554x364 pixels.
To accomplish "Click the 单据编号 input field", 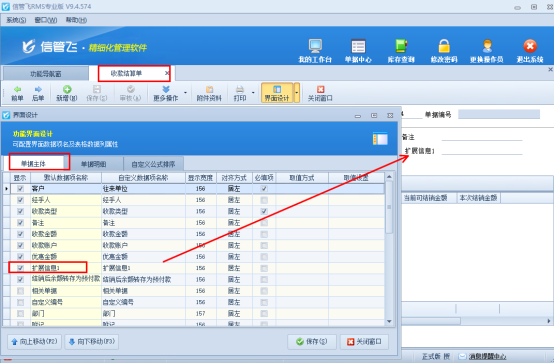I will tap(499, 115).
